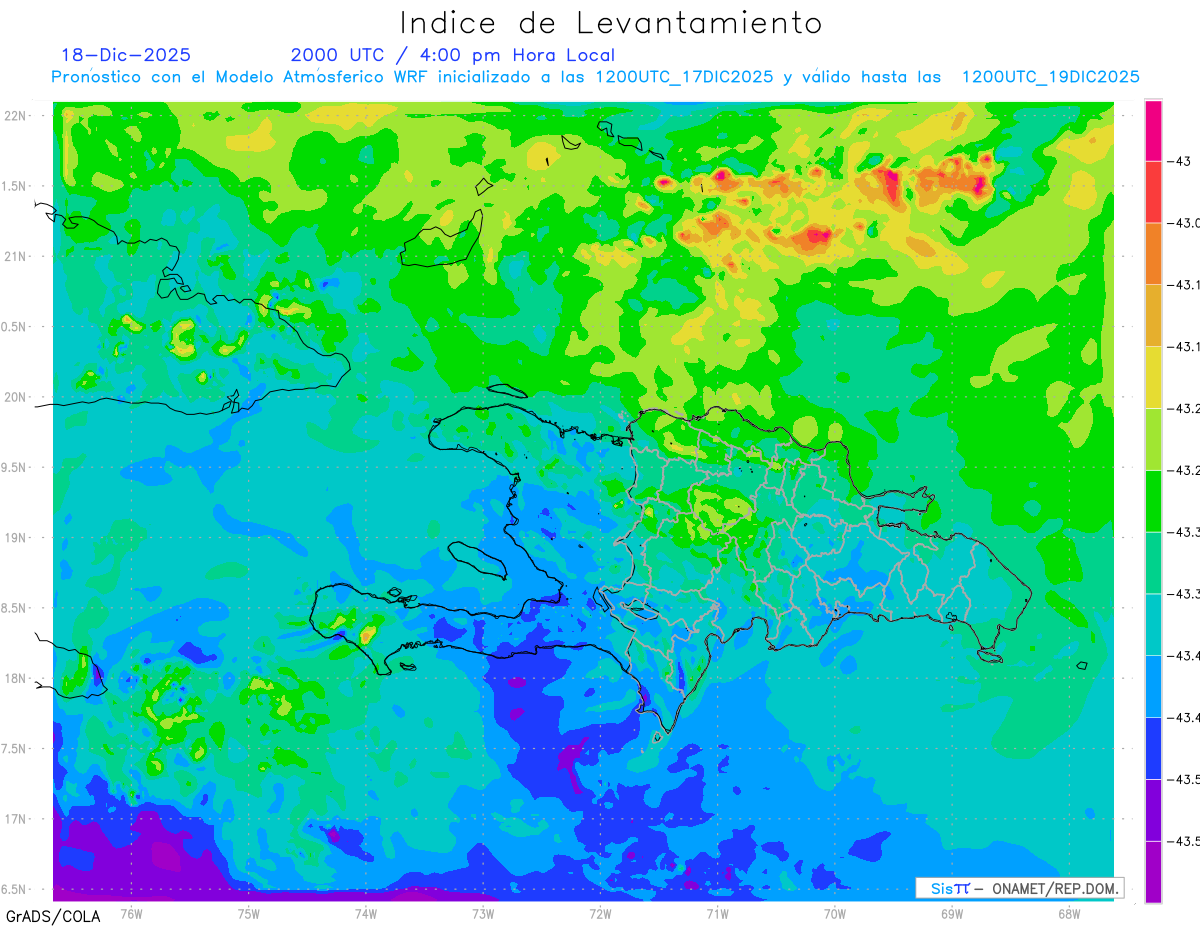Click the '76W' longitude axis label
Image resolution: width=1200 pixels, height=927 pixels.
point(131,913)
